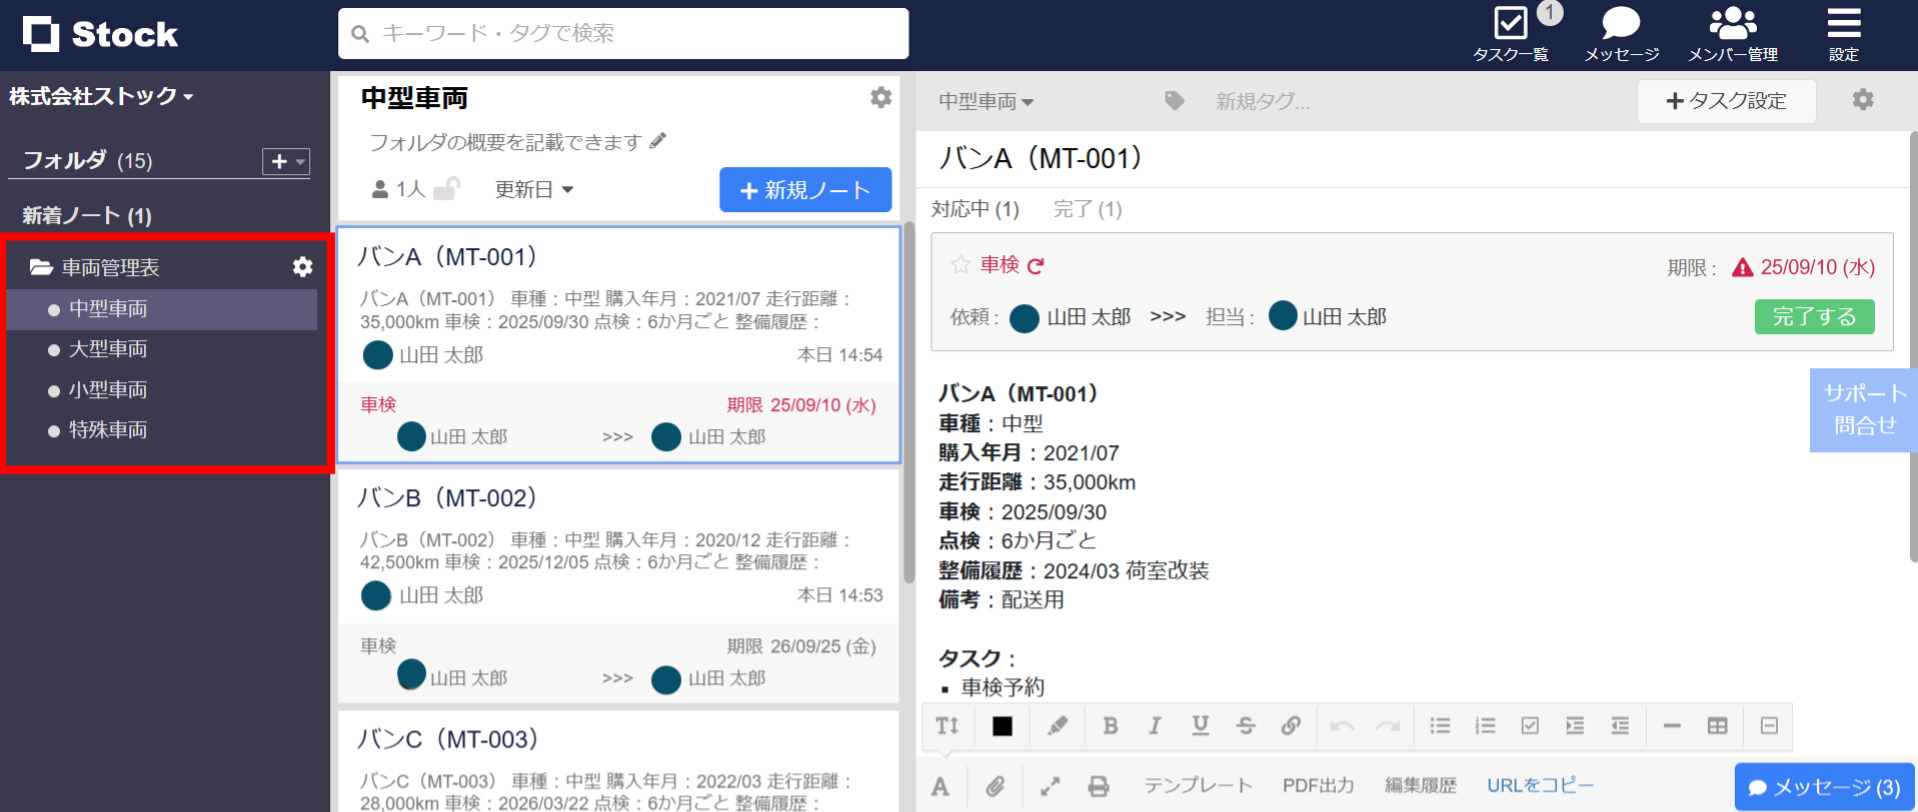Screen dimensions: 1918x812
Task: Apply bold formatting
Action: (1110, 726)
